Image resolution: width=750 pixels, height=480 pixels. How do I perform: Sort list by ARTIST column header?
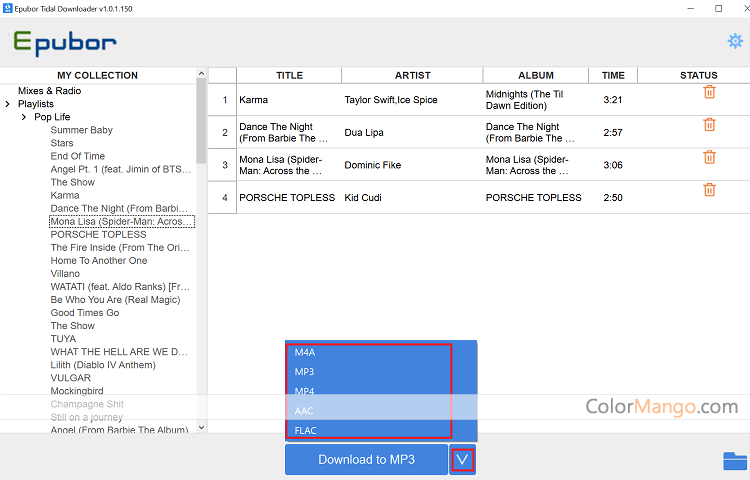(412, 75)
